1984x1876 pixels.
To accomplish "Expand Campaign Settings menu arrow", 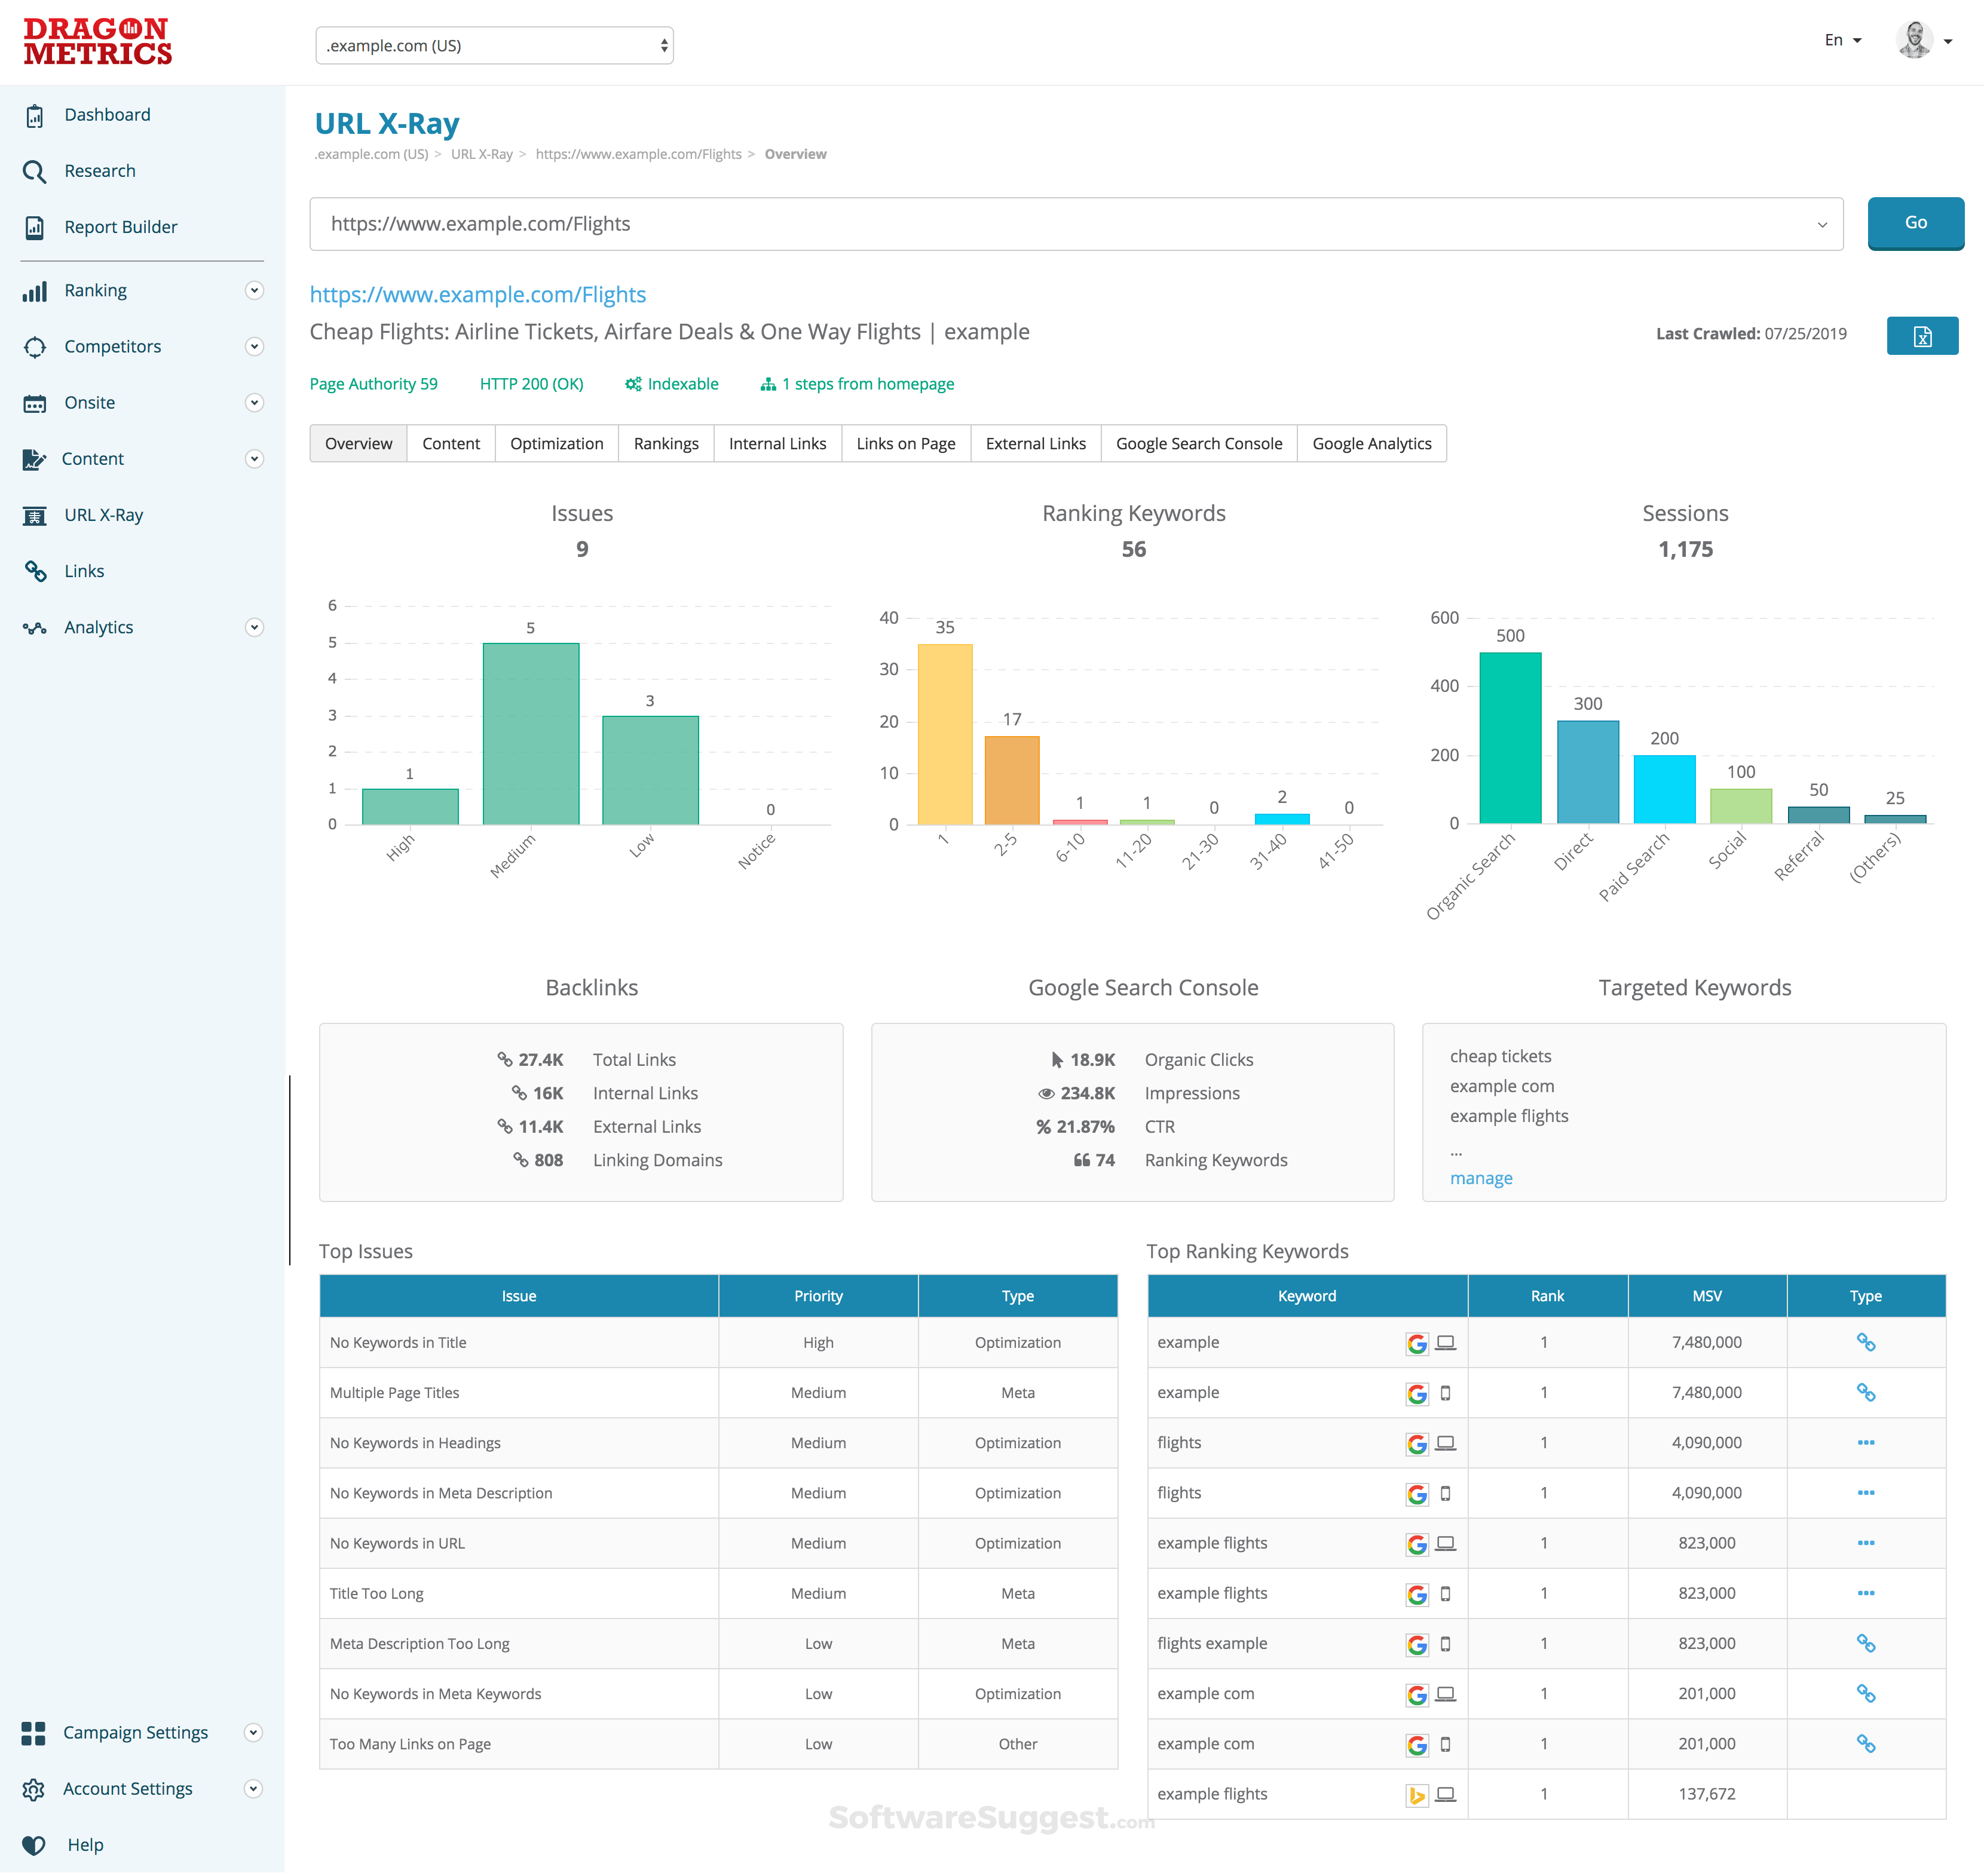I will tap(254, 1733).
